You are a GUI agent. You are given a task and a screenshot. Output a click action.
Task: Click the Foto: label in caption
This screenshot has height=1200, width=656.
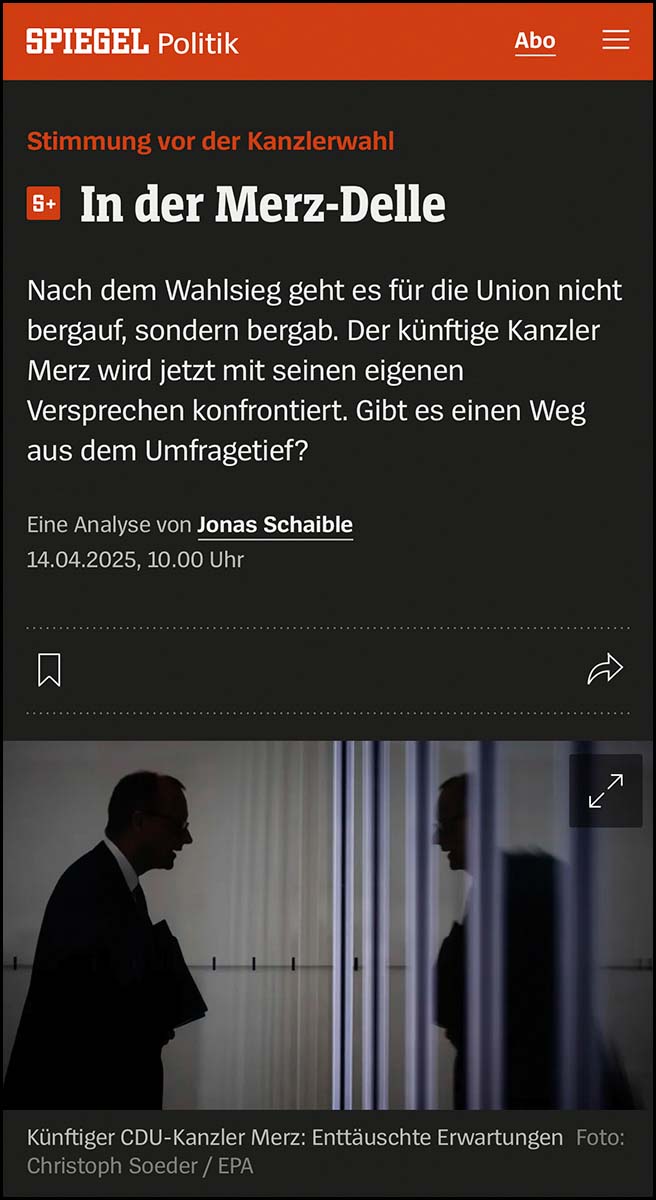click(600, 1138)
